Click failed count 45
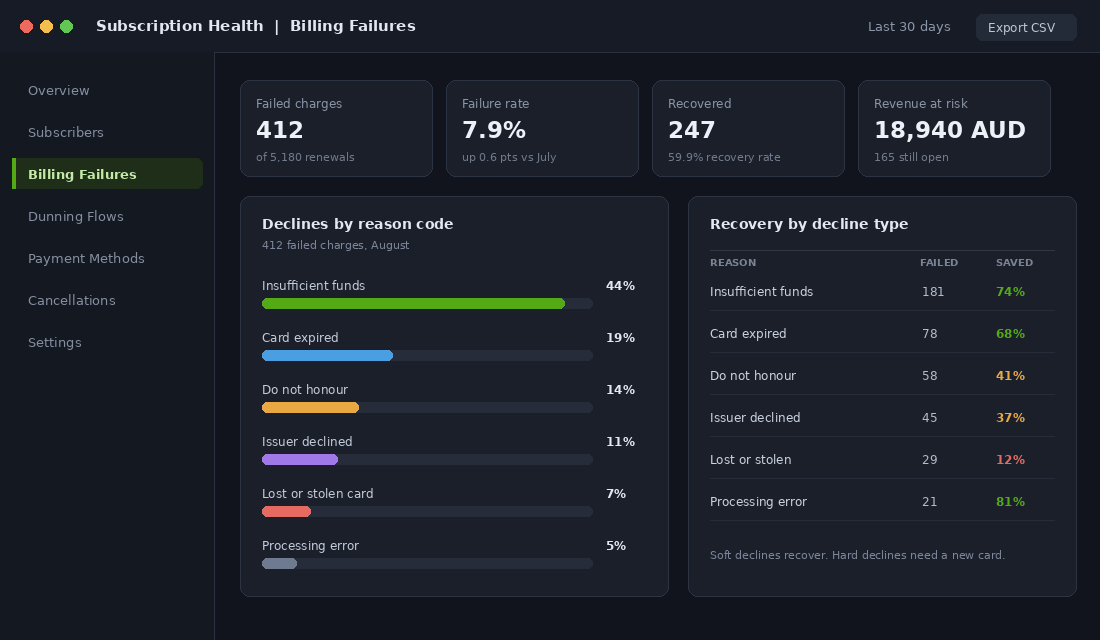The width and height of the screenshot is (1100, 640). pos(930,418)
